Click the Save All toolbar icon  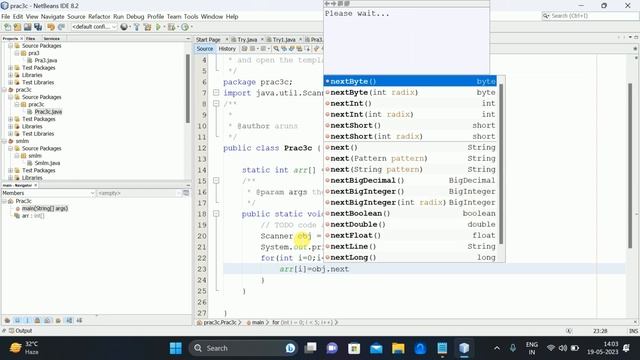coord(38,27)
